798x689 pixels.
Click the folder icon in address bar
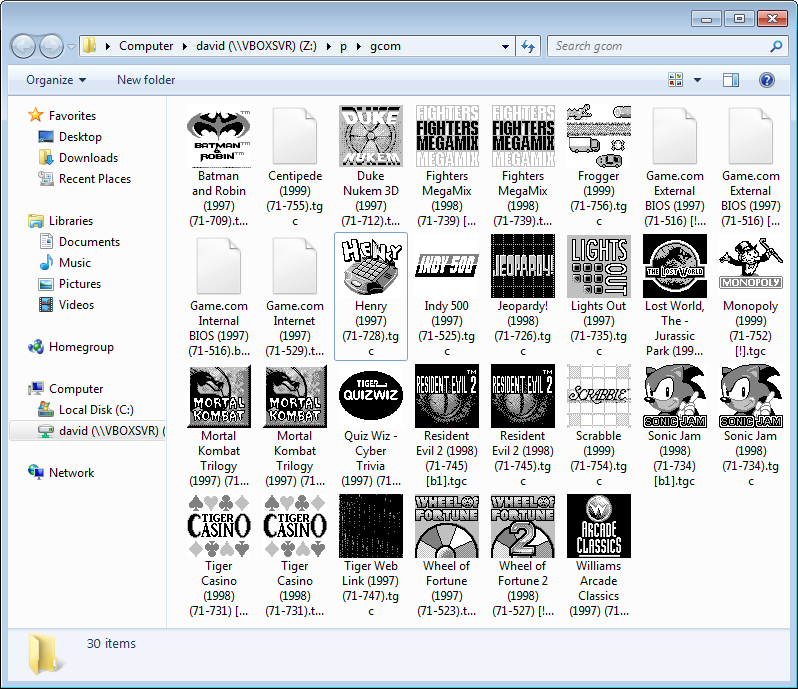[x=90, y=46]
